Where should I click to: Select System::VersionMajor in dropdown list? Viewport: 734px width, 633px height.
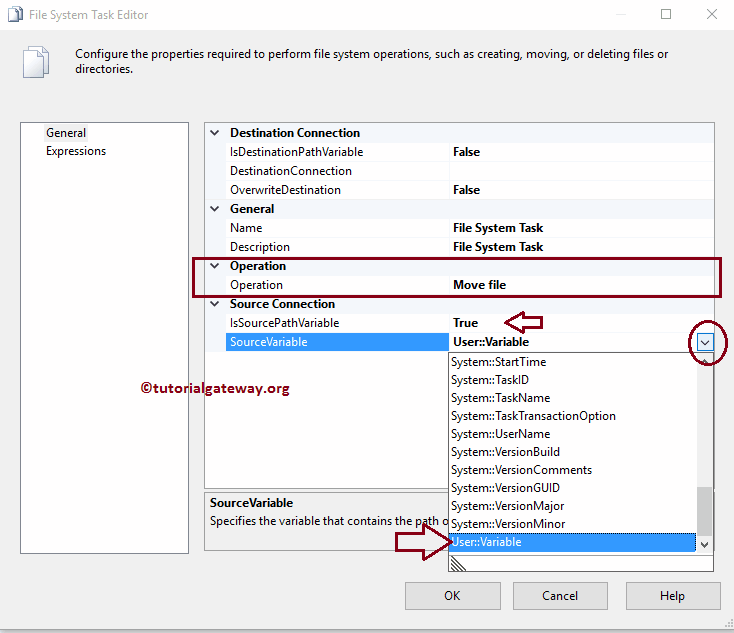pyautogui.click(x=573, y=506)
